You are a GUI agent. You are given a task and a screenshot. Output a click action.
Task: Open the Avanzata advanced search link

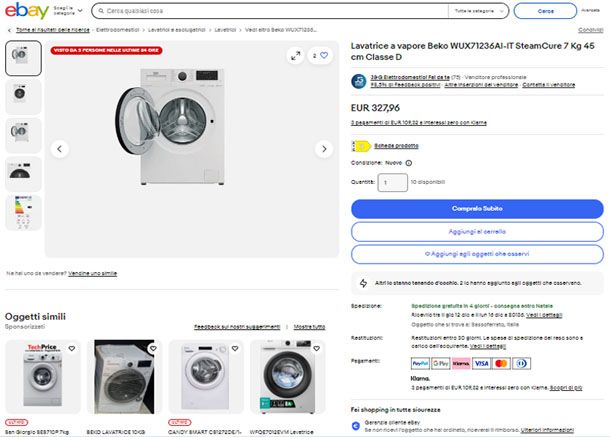590,10
